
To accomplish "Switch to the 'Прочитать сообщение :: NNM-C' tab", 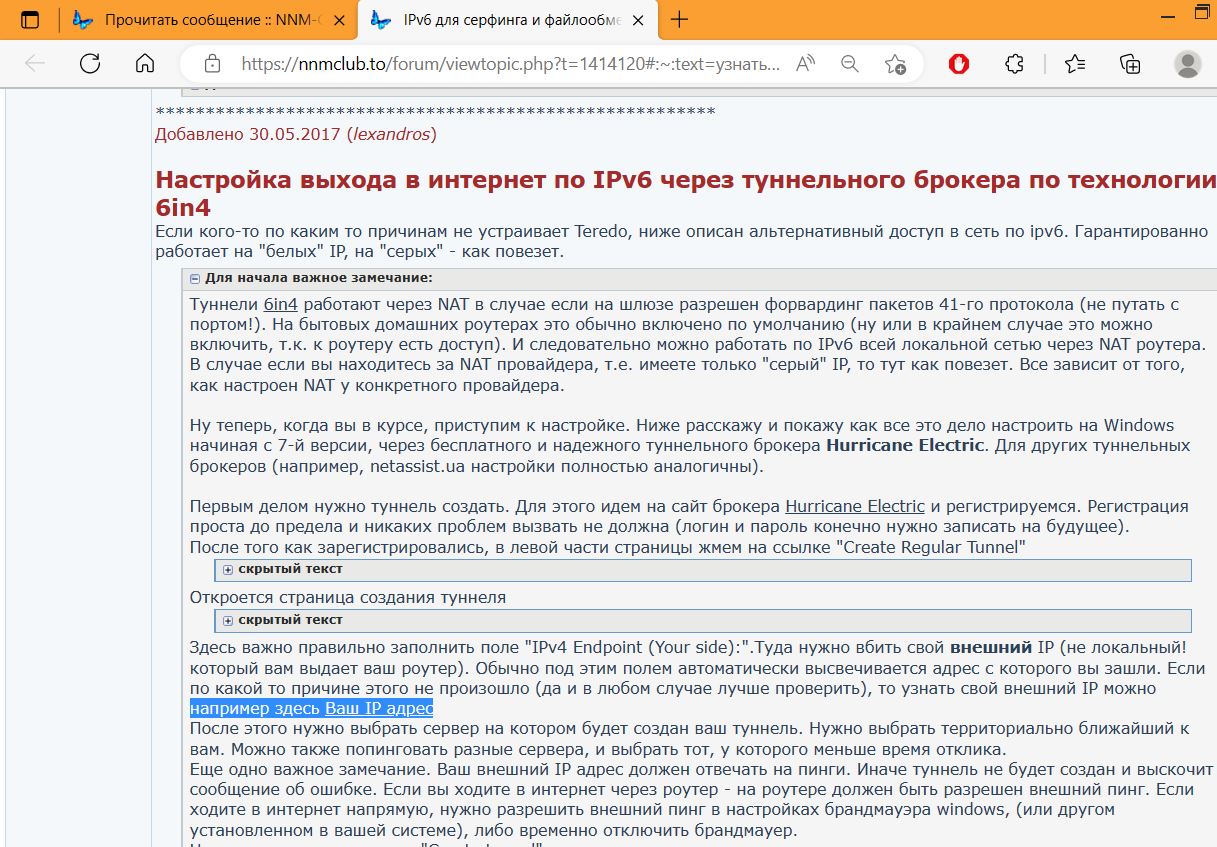I will pyautogui.click(x=209, y=19).
